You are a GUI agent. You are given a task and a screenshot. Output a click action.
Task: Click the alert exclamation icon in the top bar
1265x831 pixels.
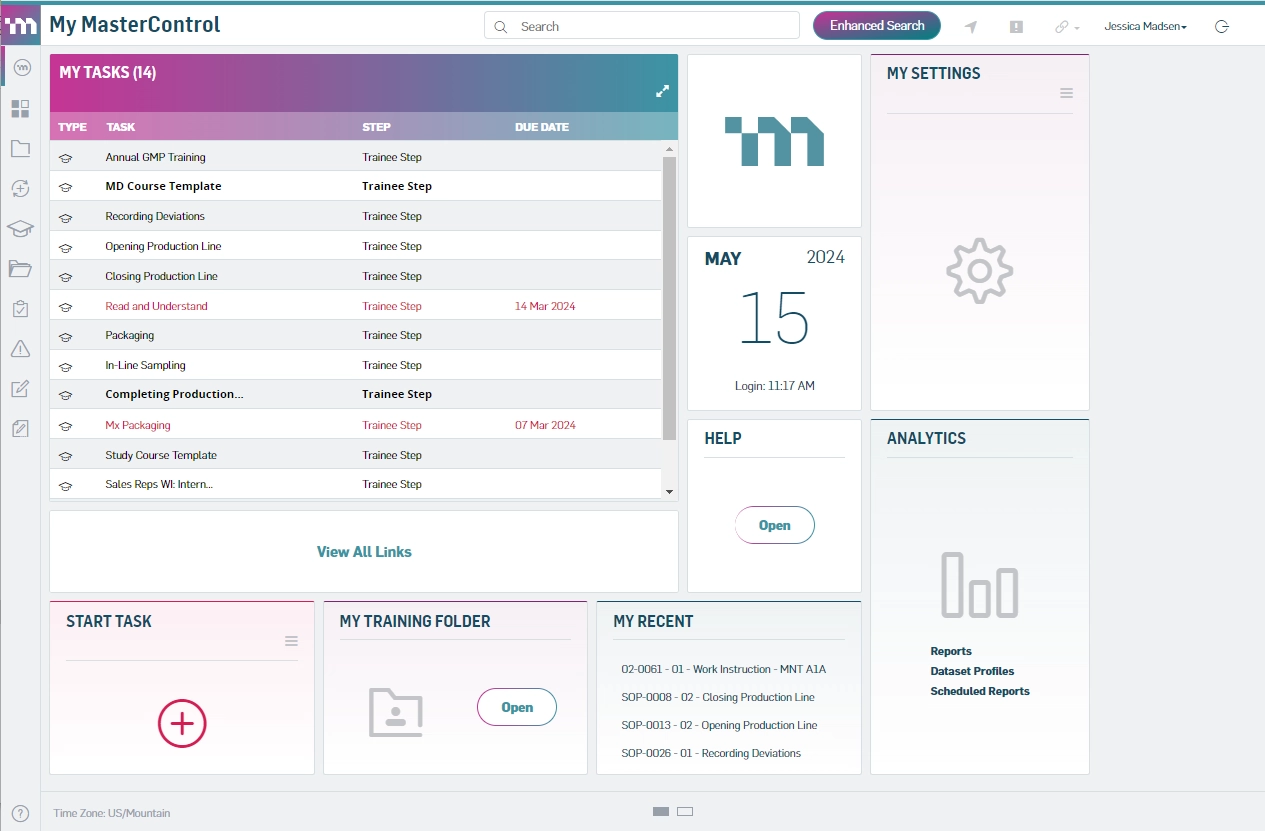(1016, 27)
